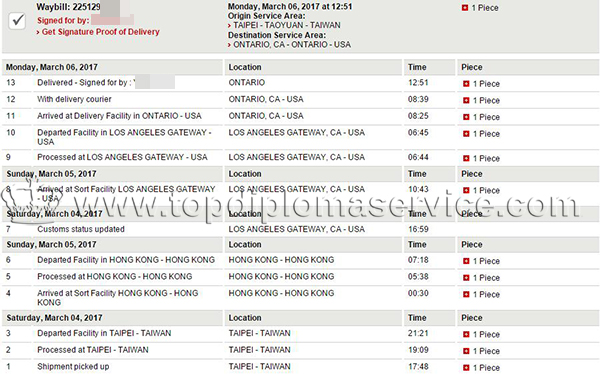Expand piece icon on Arrived at Delivery Facility ONTARIO row
The width and height of the screenshot is (600, 374).
466,117
